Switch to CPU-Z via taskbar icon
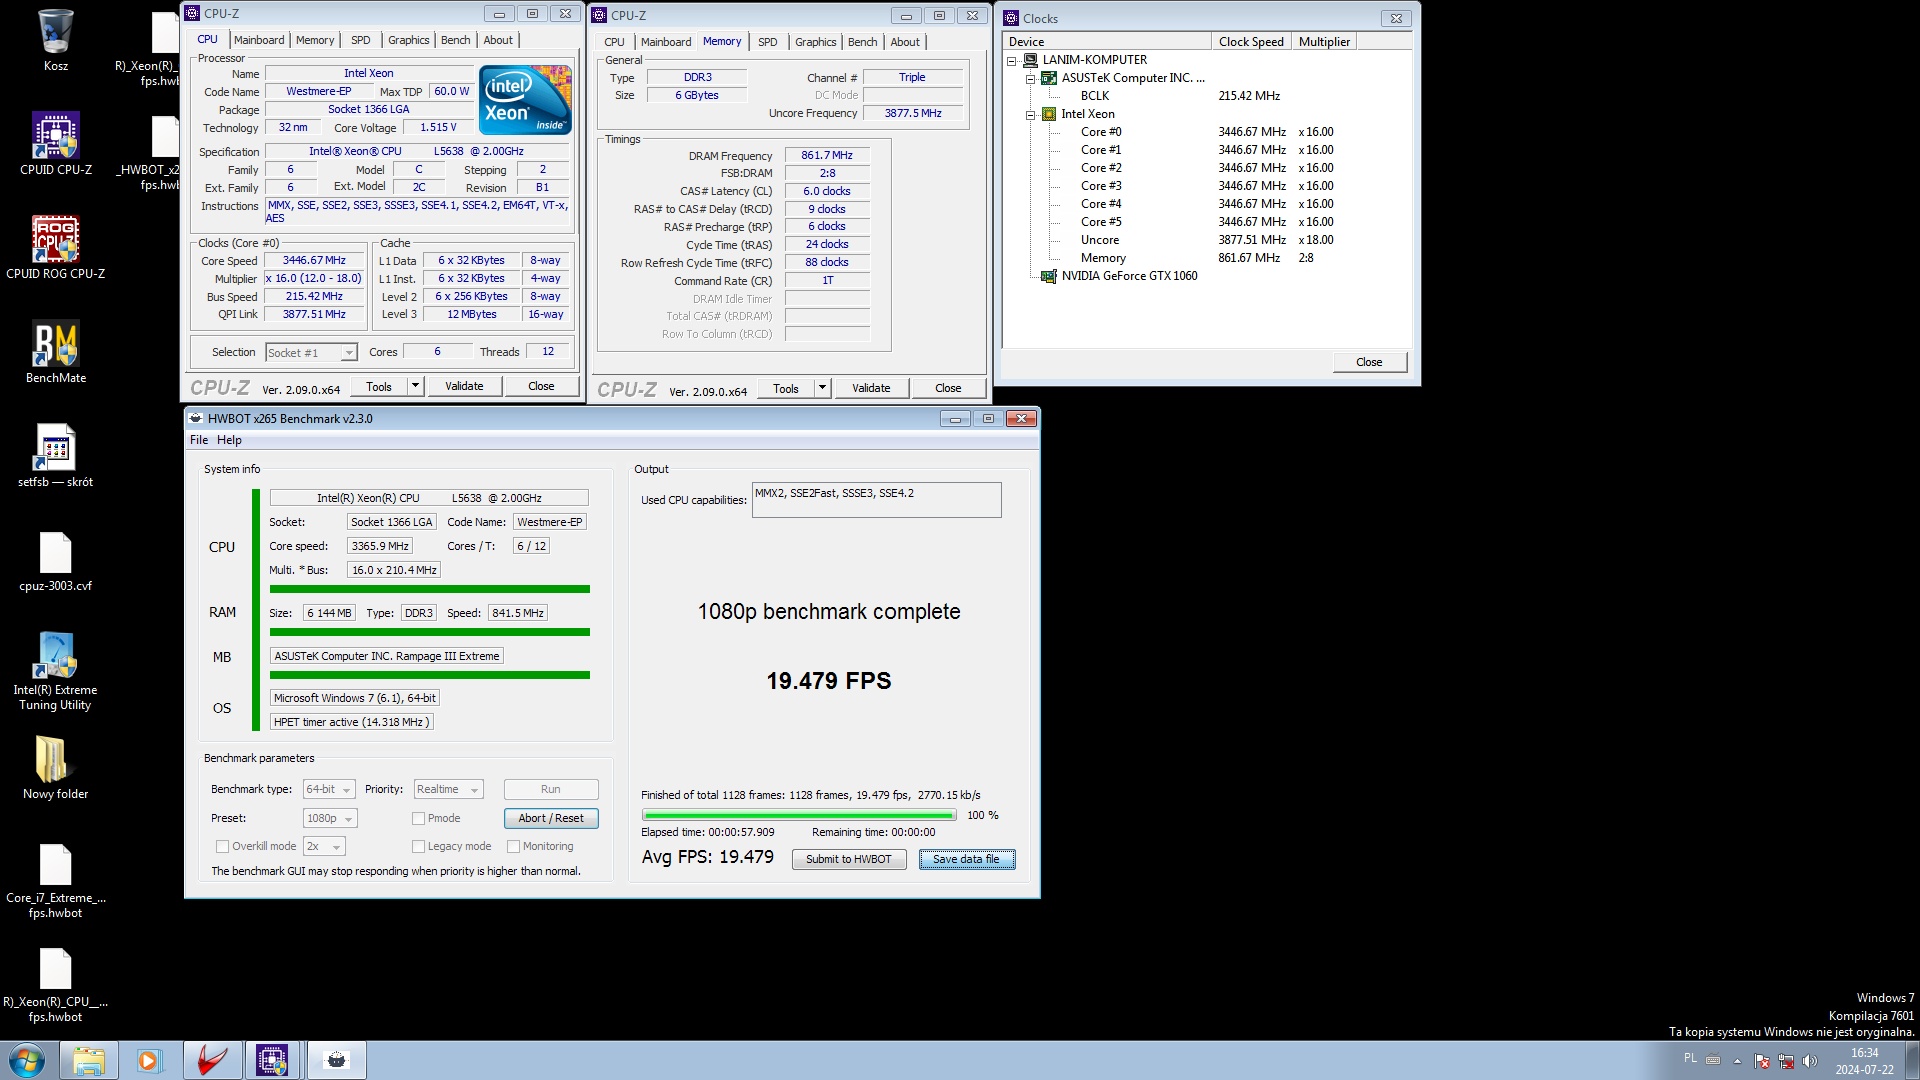The height and width of the screenshot is (1080, 1920). pyautogui.click(x=272, y=1060)
